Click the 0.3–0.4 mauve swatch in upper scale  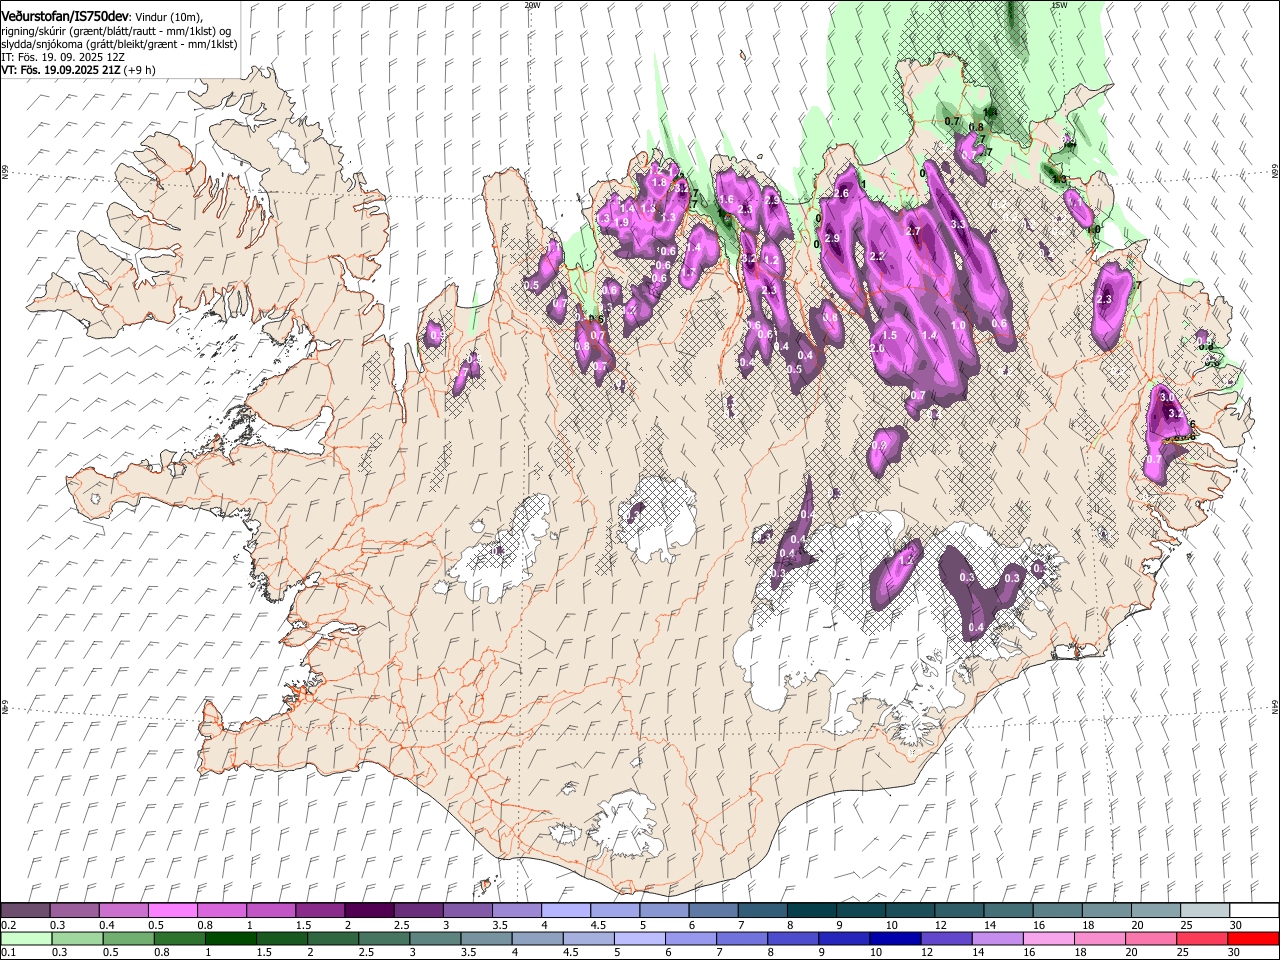(75, 910)
